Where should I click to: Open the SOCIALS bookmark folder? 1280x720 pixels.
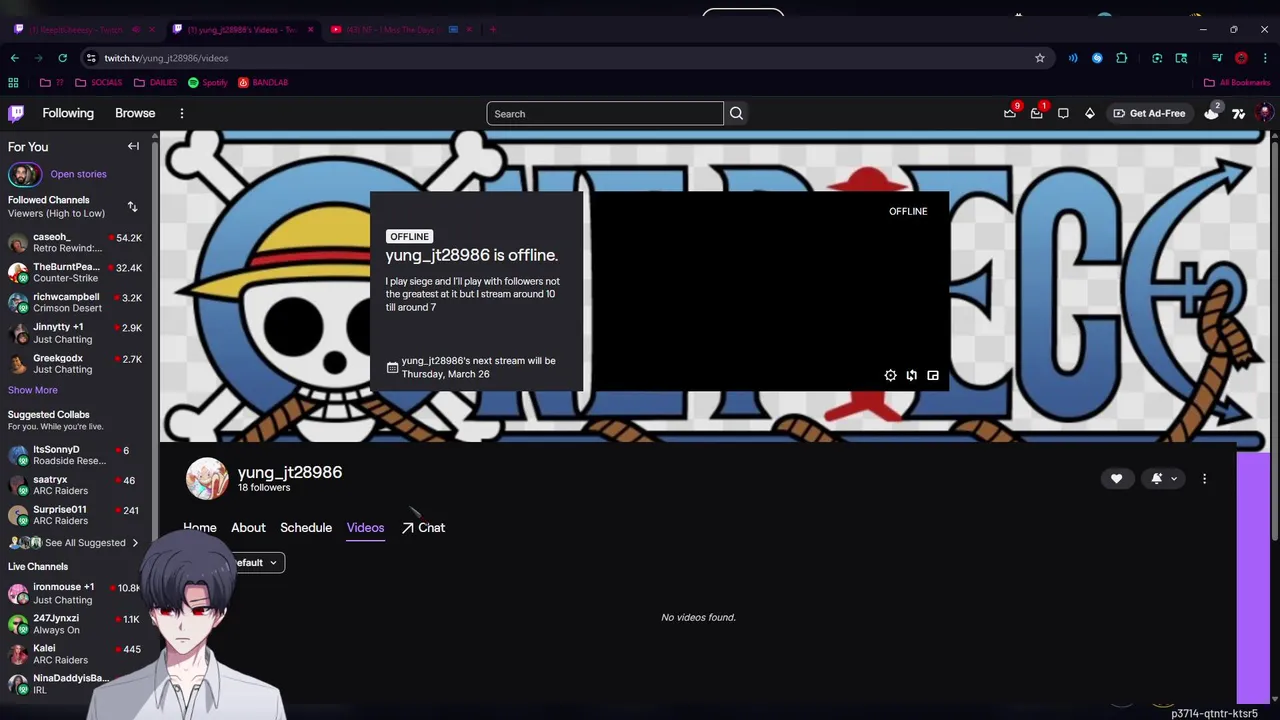tap(99, 82)
